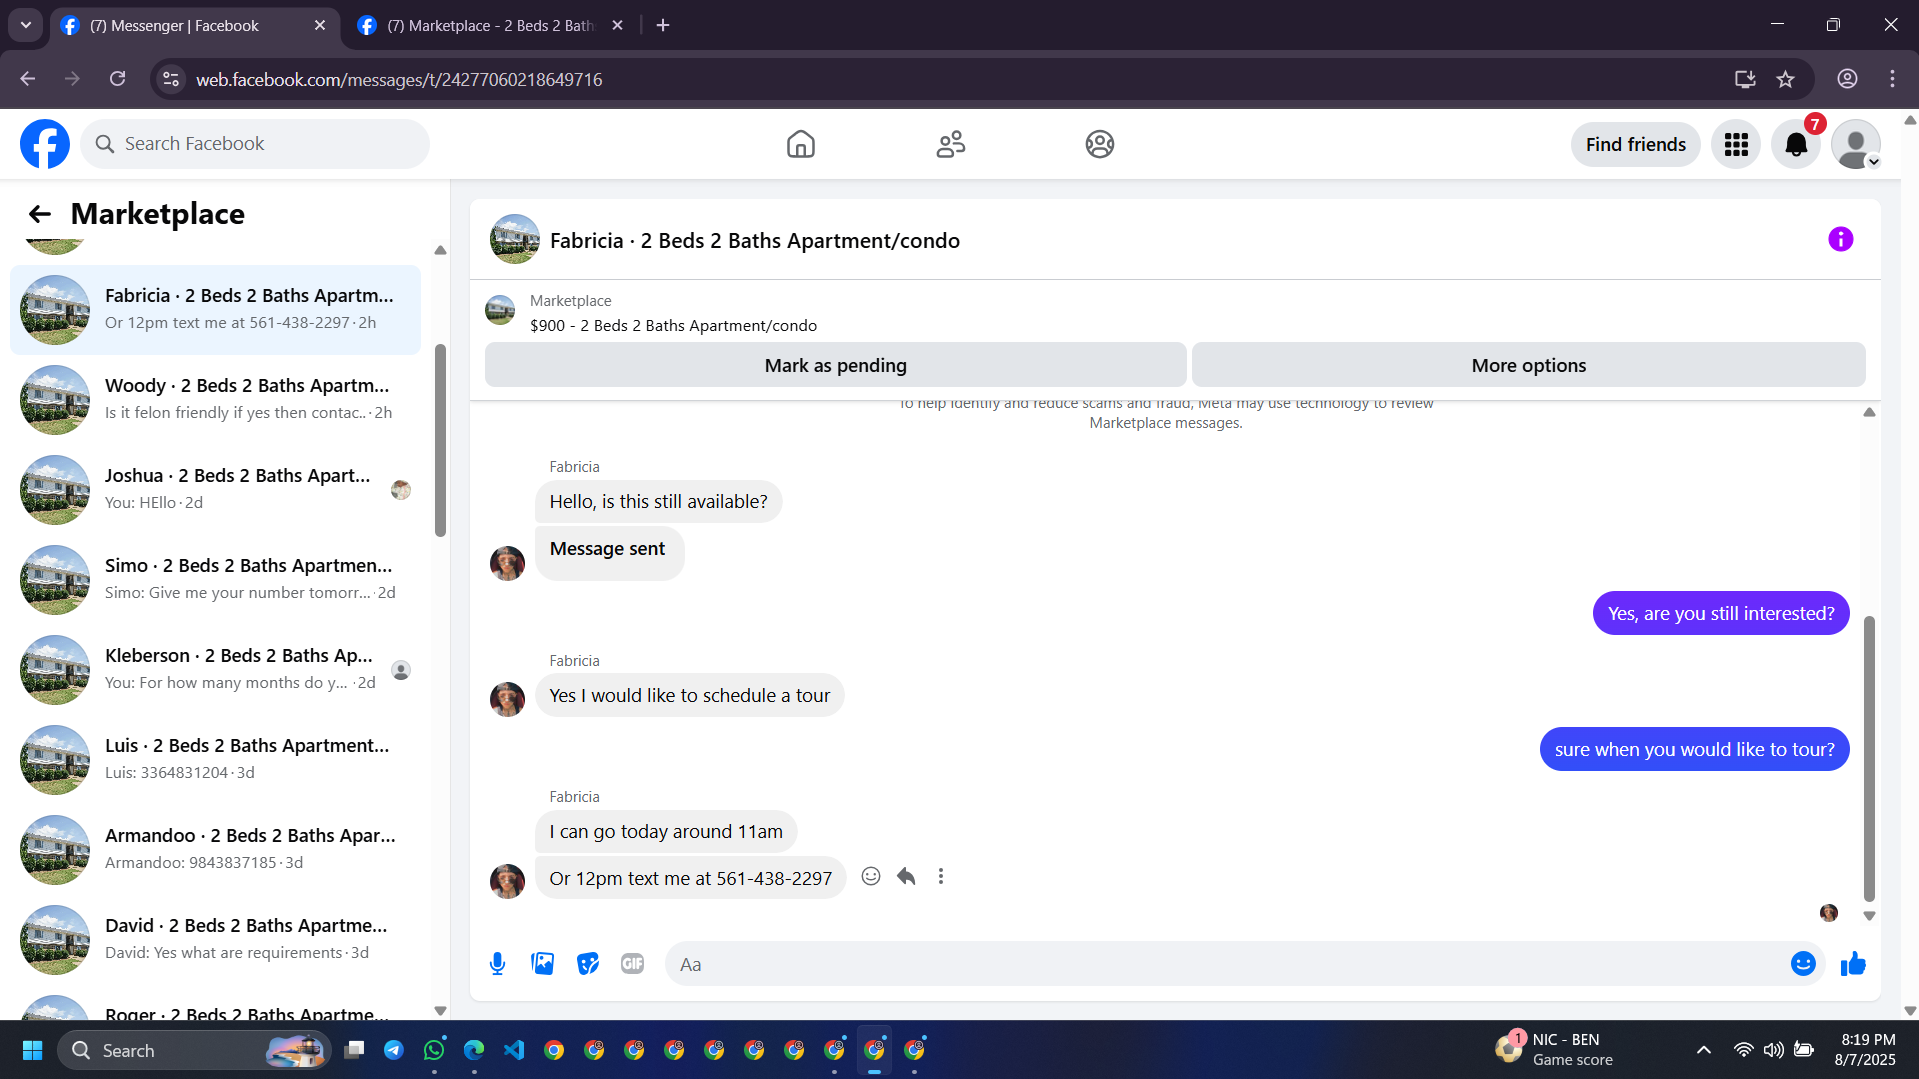Click the "Yes, are you still interested?" message
This screenshot has width=1919, height=1079.
1721,613
